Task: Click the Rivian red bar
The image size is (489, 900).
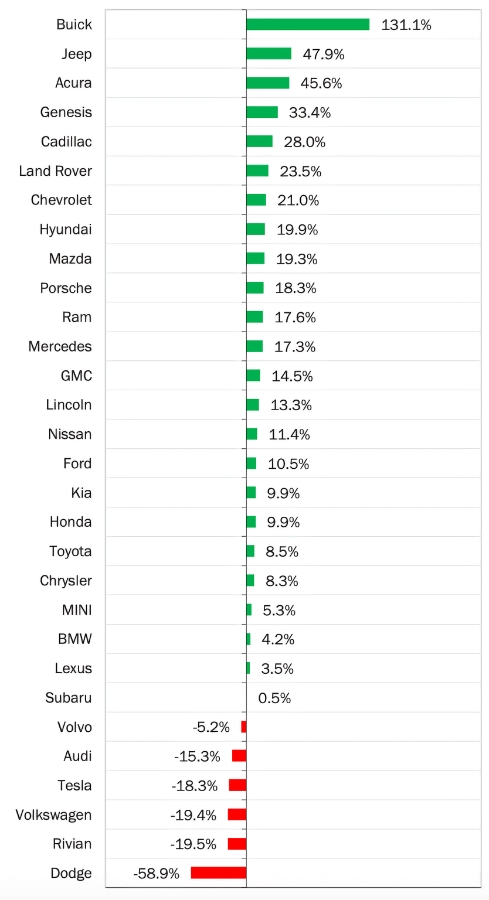Action: pyautogui.click(x=237, y=844)
